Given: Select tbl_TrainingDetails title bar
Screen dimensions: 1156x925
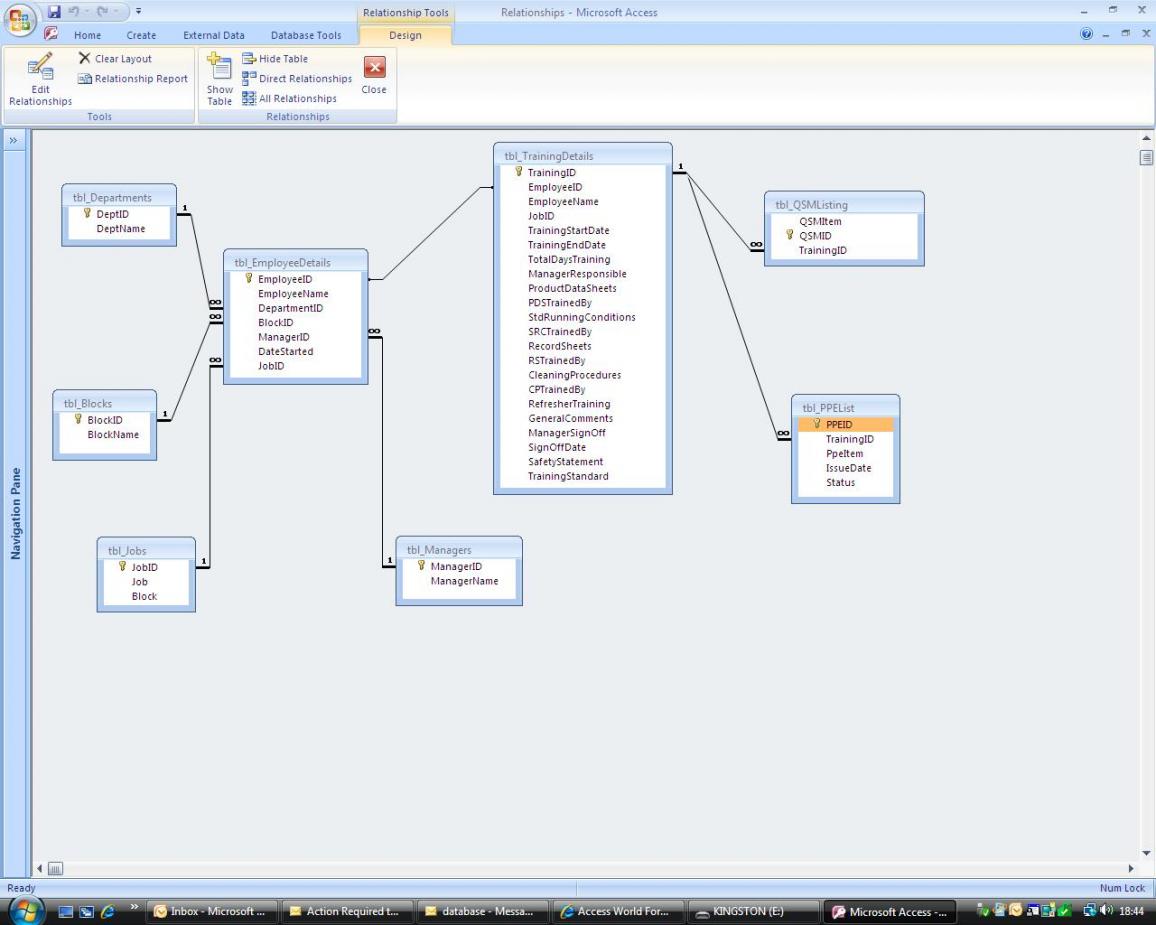Looking at the screenshot, I should tap(582, 156).
